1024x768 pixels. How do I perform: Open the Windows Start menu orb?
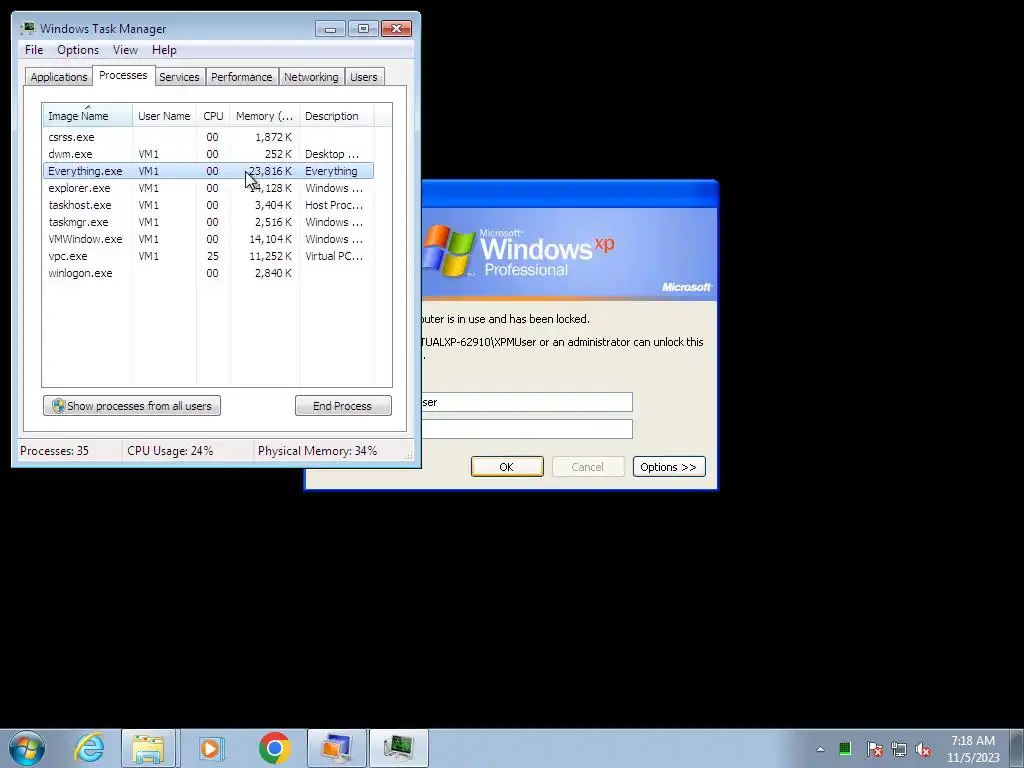point(27,748)
